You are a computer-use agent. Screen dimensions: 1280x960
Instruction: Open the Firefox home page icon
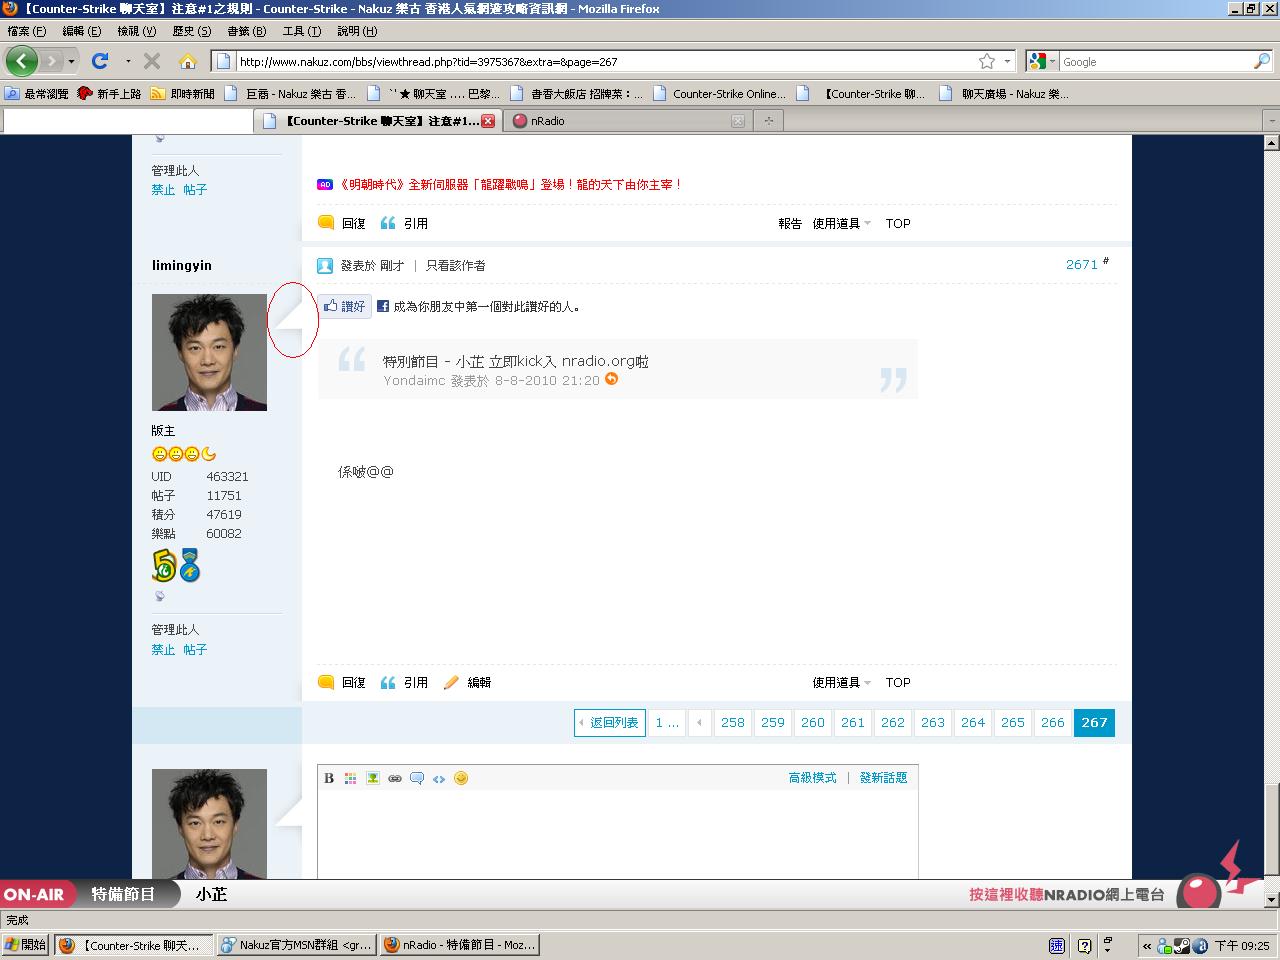point(187,61)
